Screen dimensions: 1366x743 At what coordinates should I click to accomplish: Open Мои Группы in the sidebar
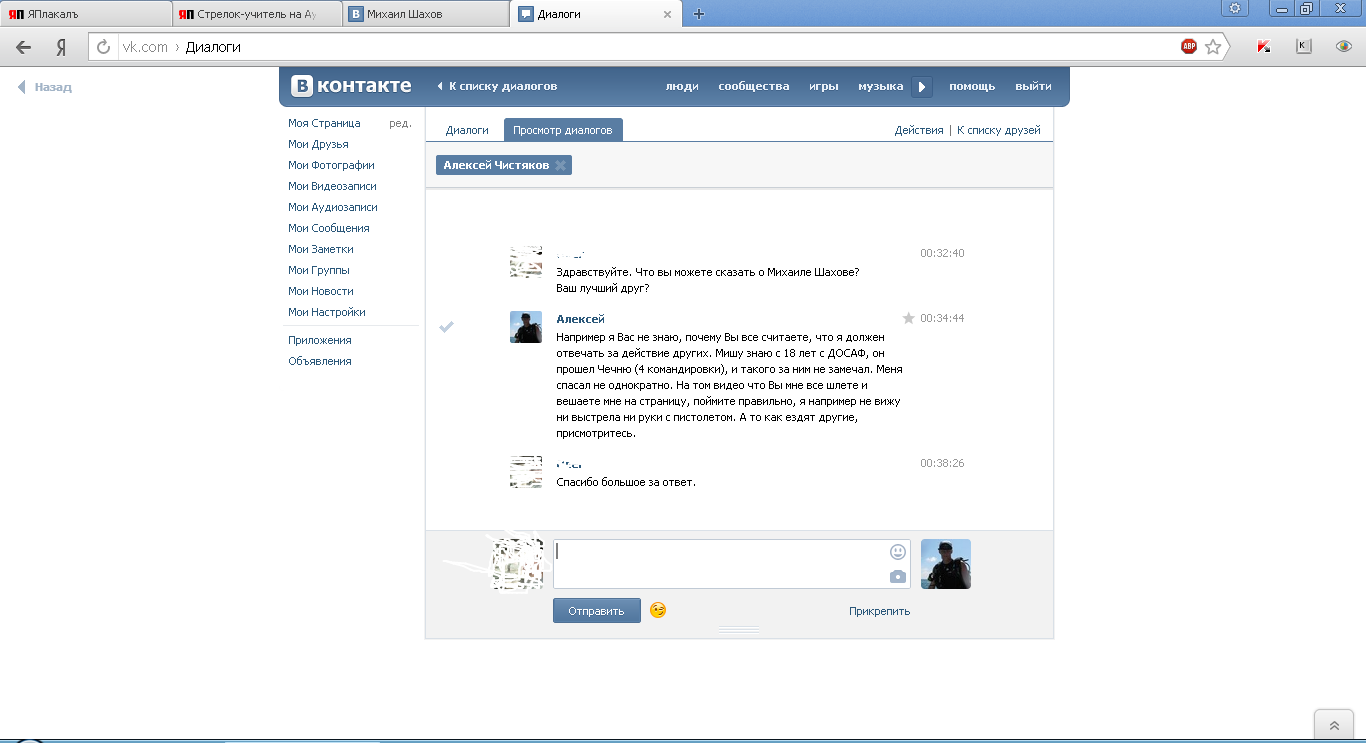point(319,270)
